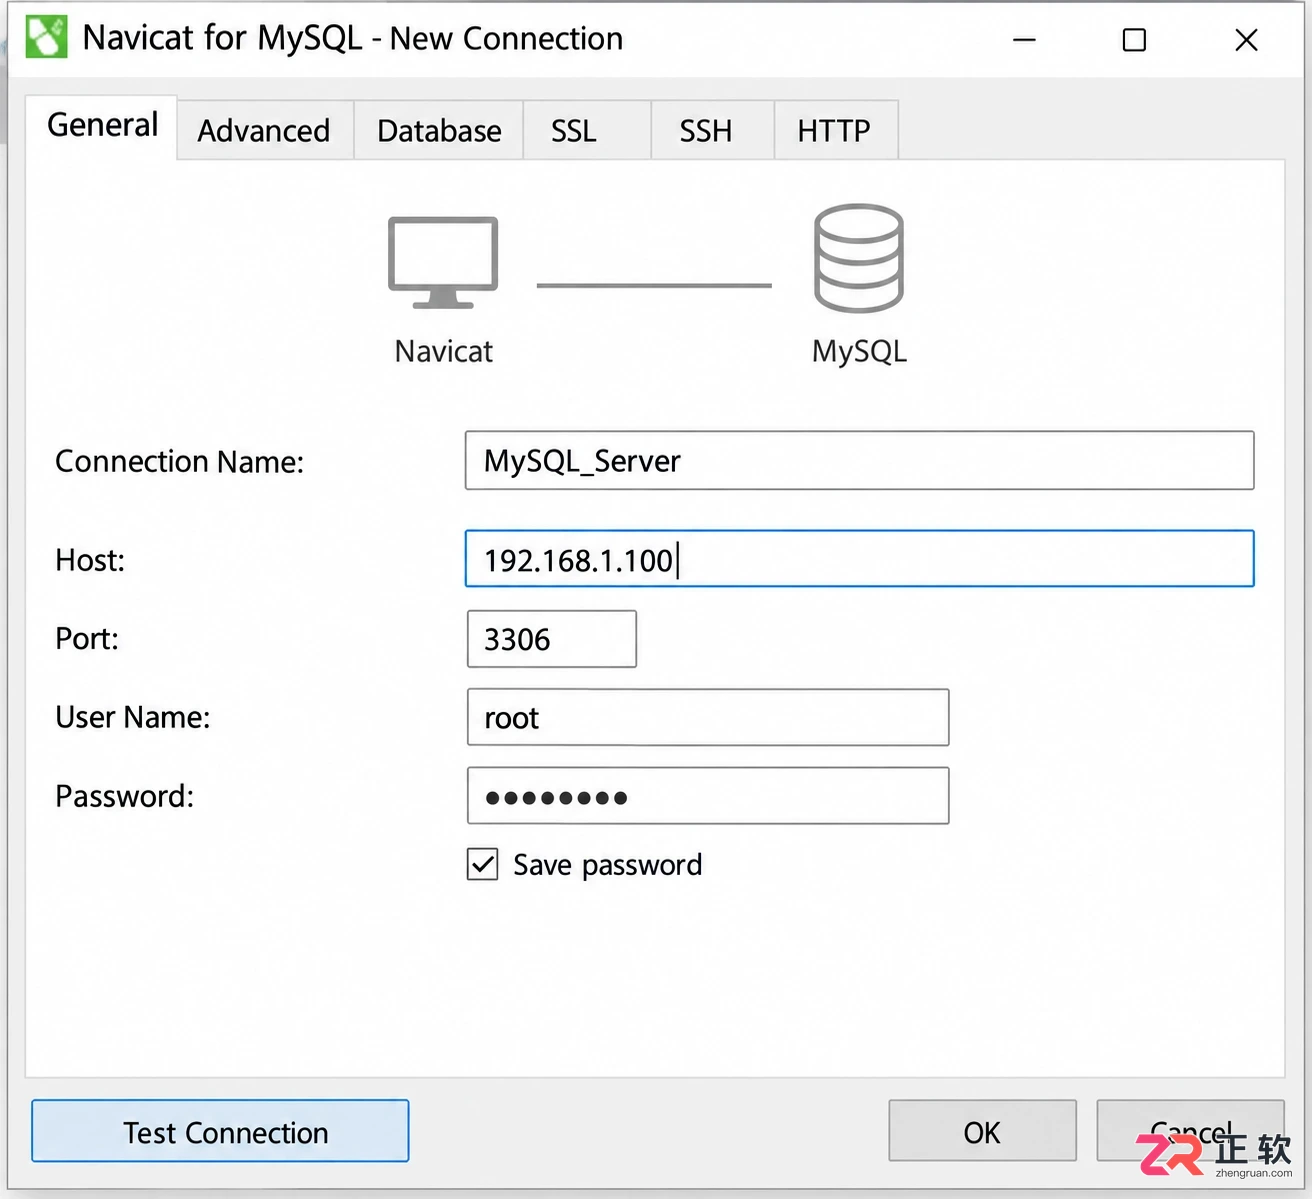Click the 'Port:' label
The image size is (1312, 1199).
coord(87,638)
